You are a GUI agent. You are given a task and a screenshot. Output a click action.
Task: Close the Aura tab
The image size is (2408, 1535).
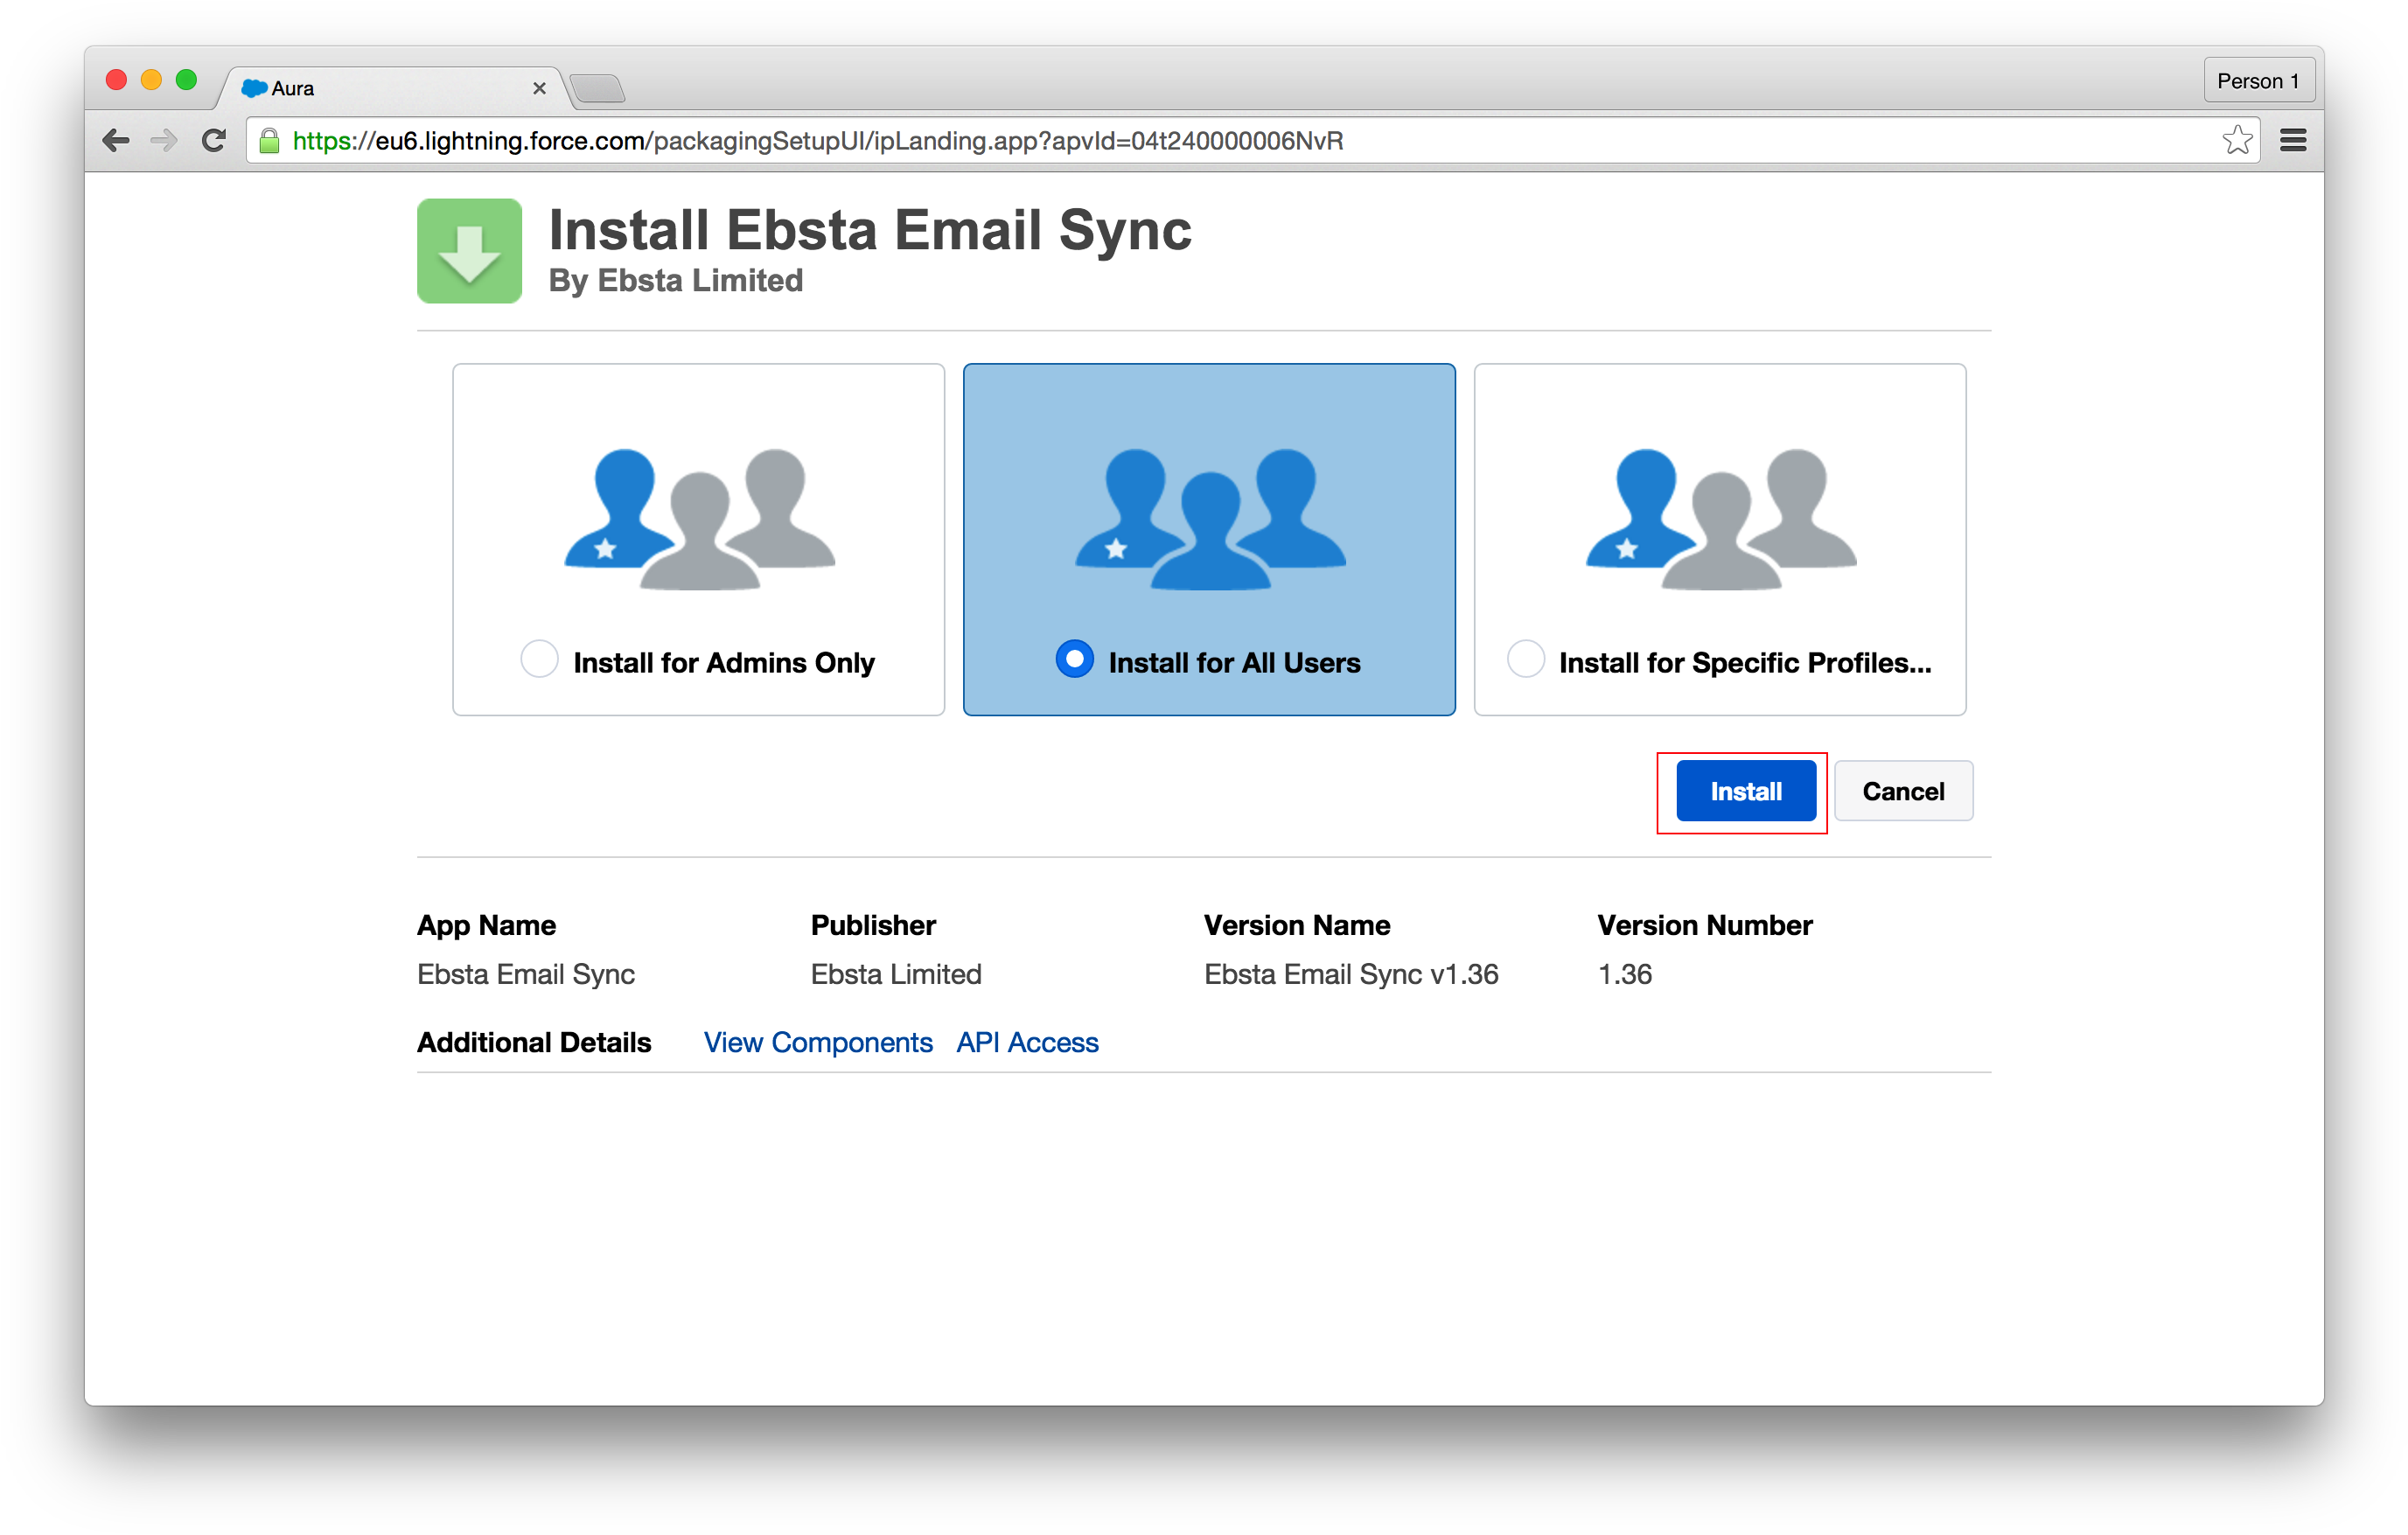(539, 88)
